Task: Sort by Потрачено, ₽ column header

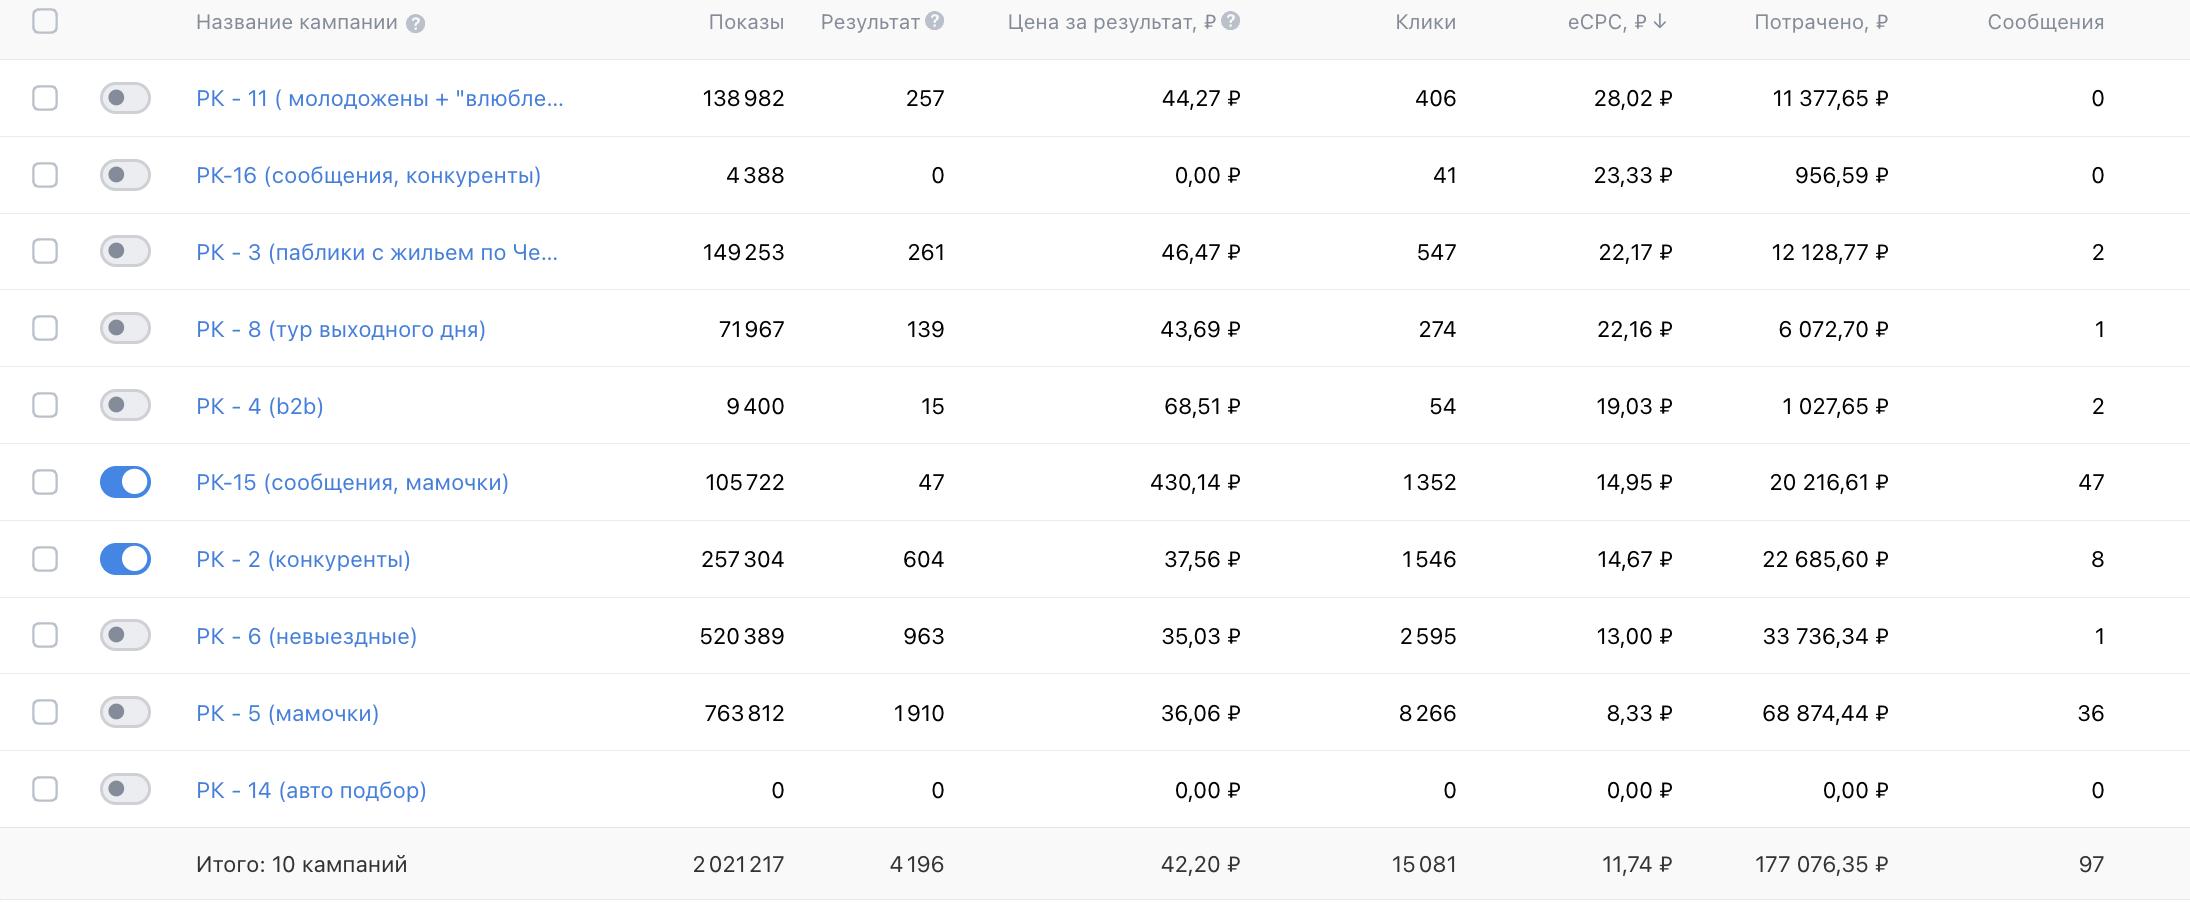Action: (x=1821, y=22)
